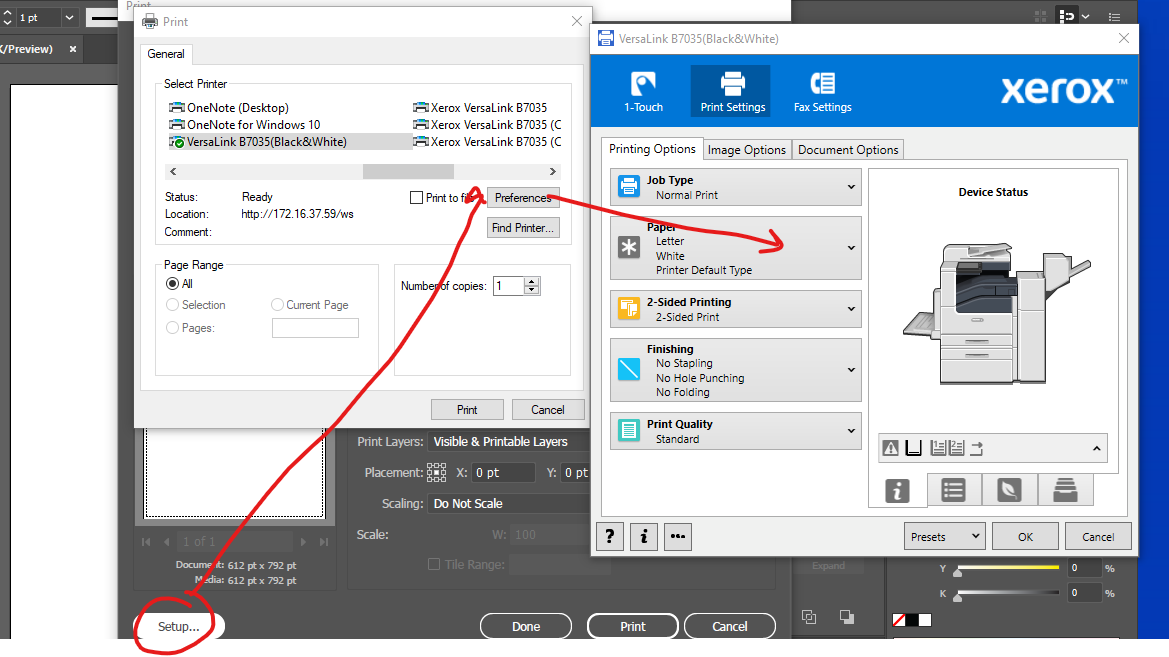Image resolution: width=1169 pixels, height=657 pixels.
Task: Select the eco leaf settings icon
Action: pyautogui.click(x=1009, y=489)
